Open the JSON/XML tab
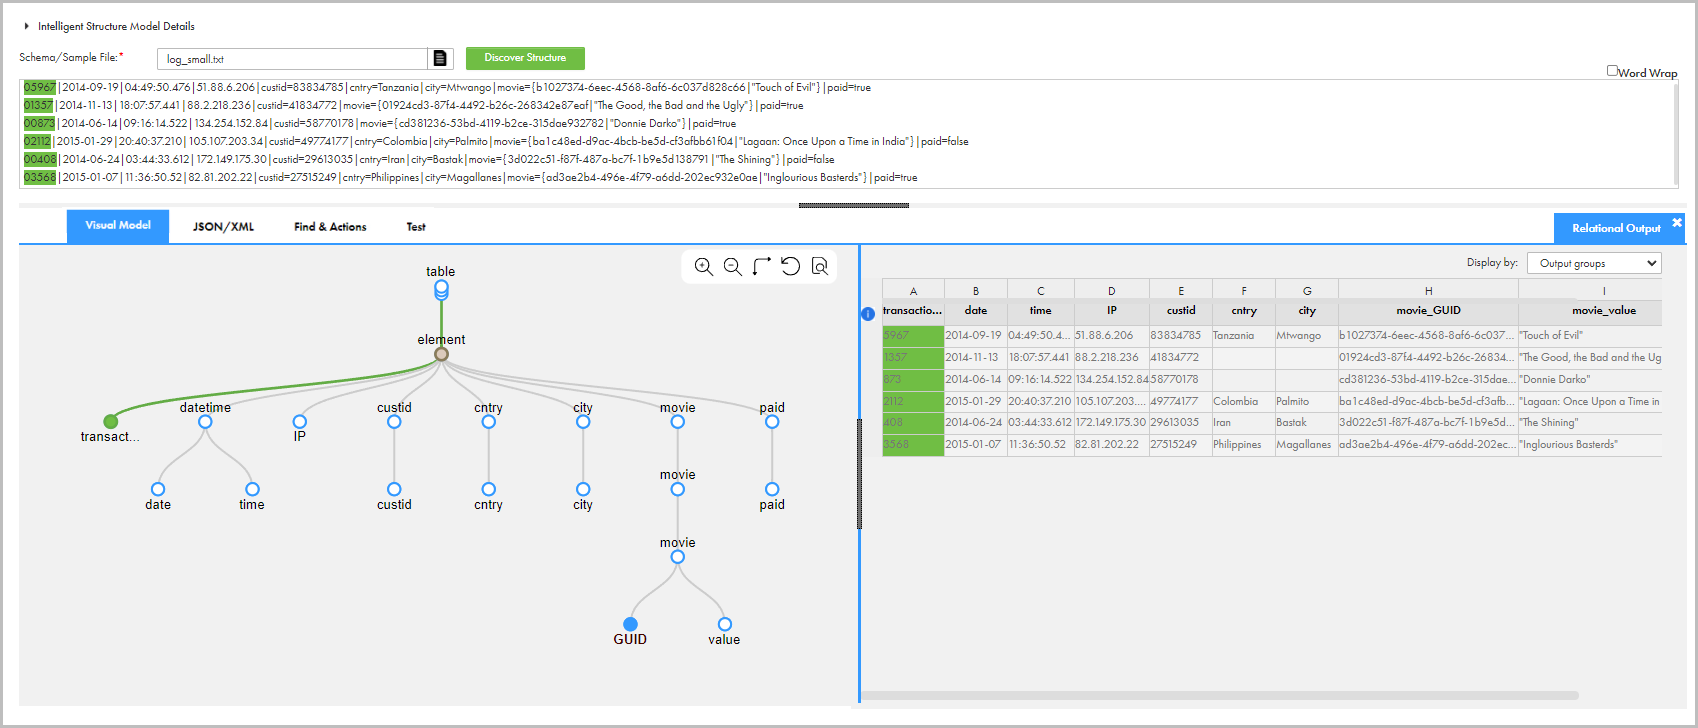1698x728 pixels. [x=223, y=227]
